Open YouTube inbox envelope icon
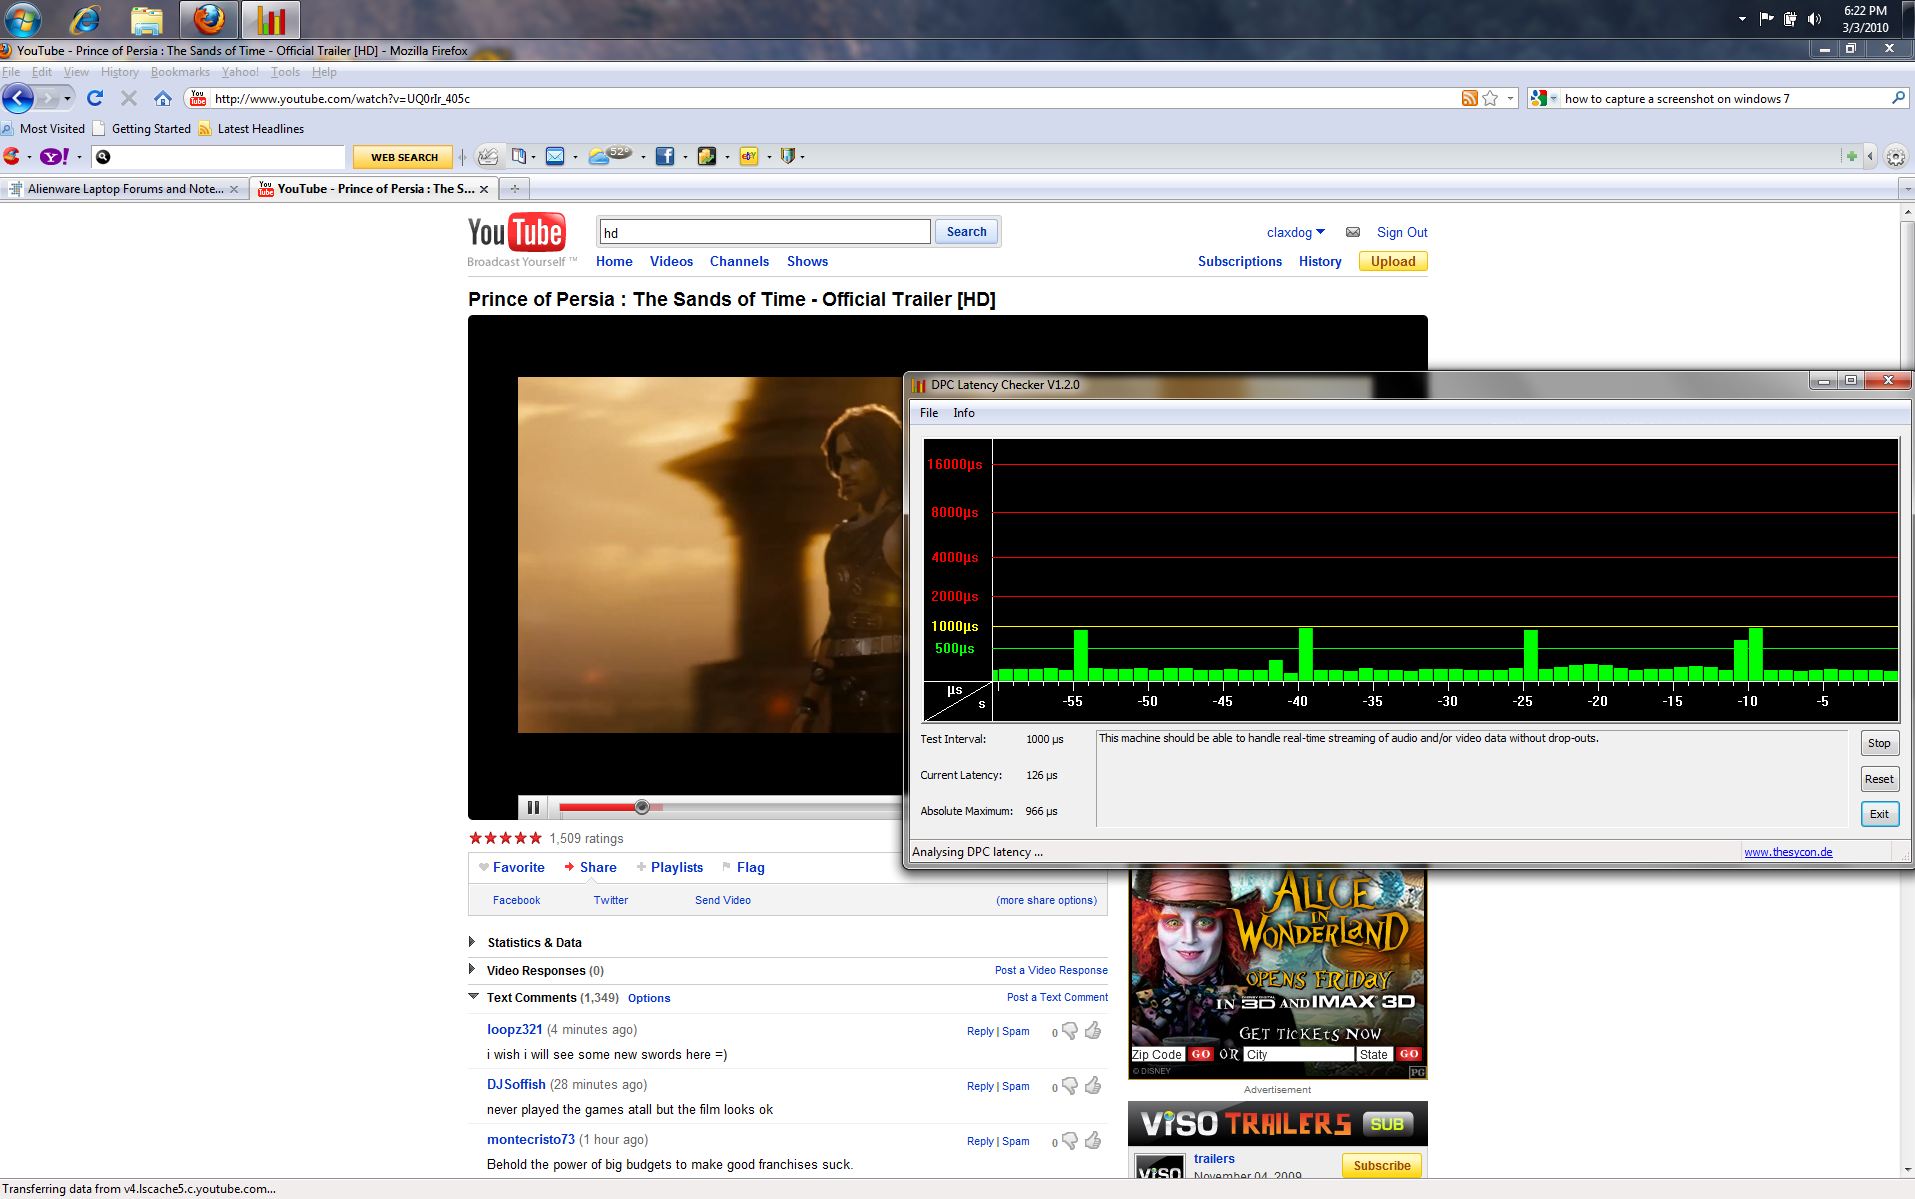 1353,232
